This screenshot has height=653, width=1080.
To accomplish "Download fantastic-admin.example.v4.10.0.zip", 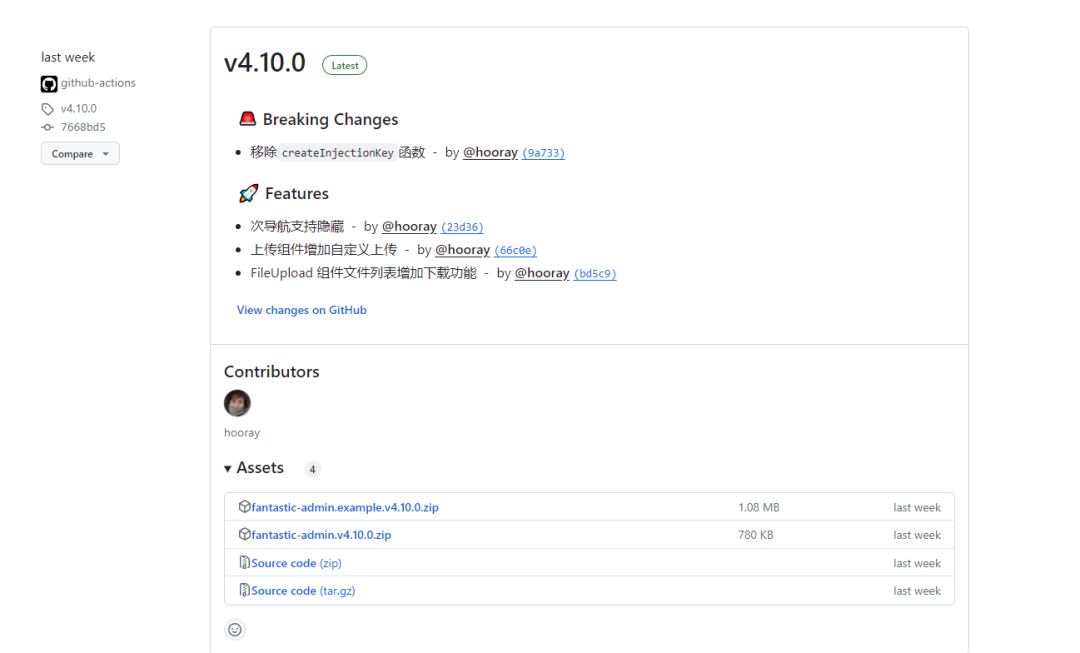I will point(345,507).
